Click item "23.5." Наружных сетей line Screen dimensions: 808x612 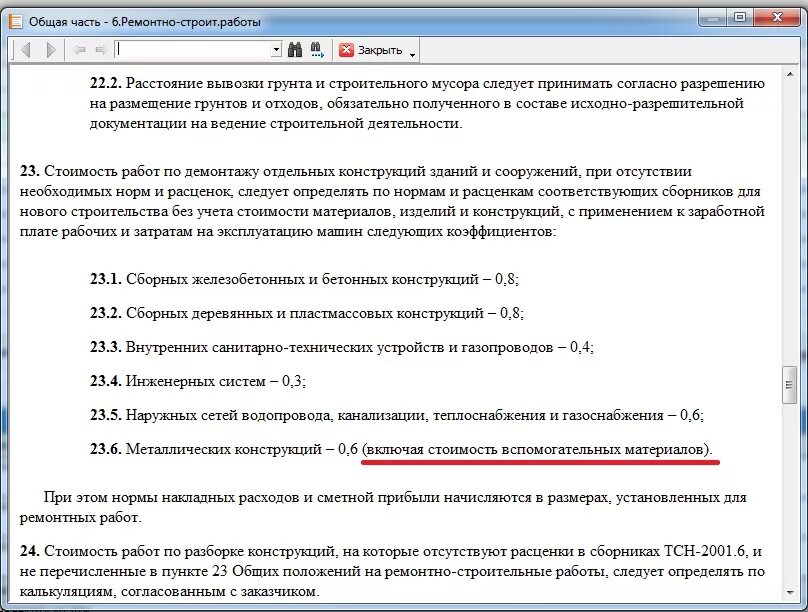click(x=397, y=415)
